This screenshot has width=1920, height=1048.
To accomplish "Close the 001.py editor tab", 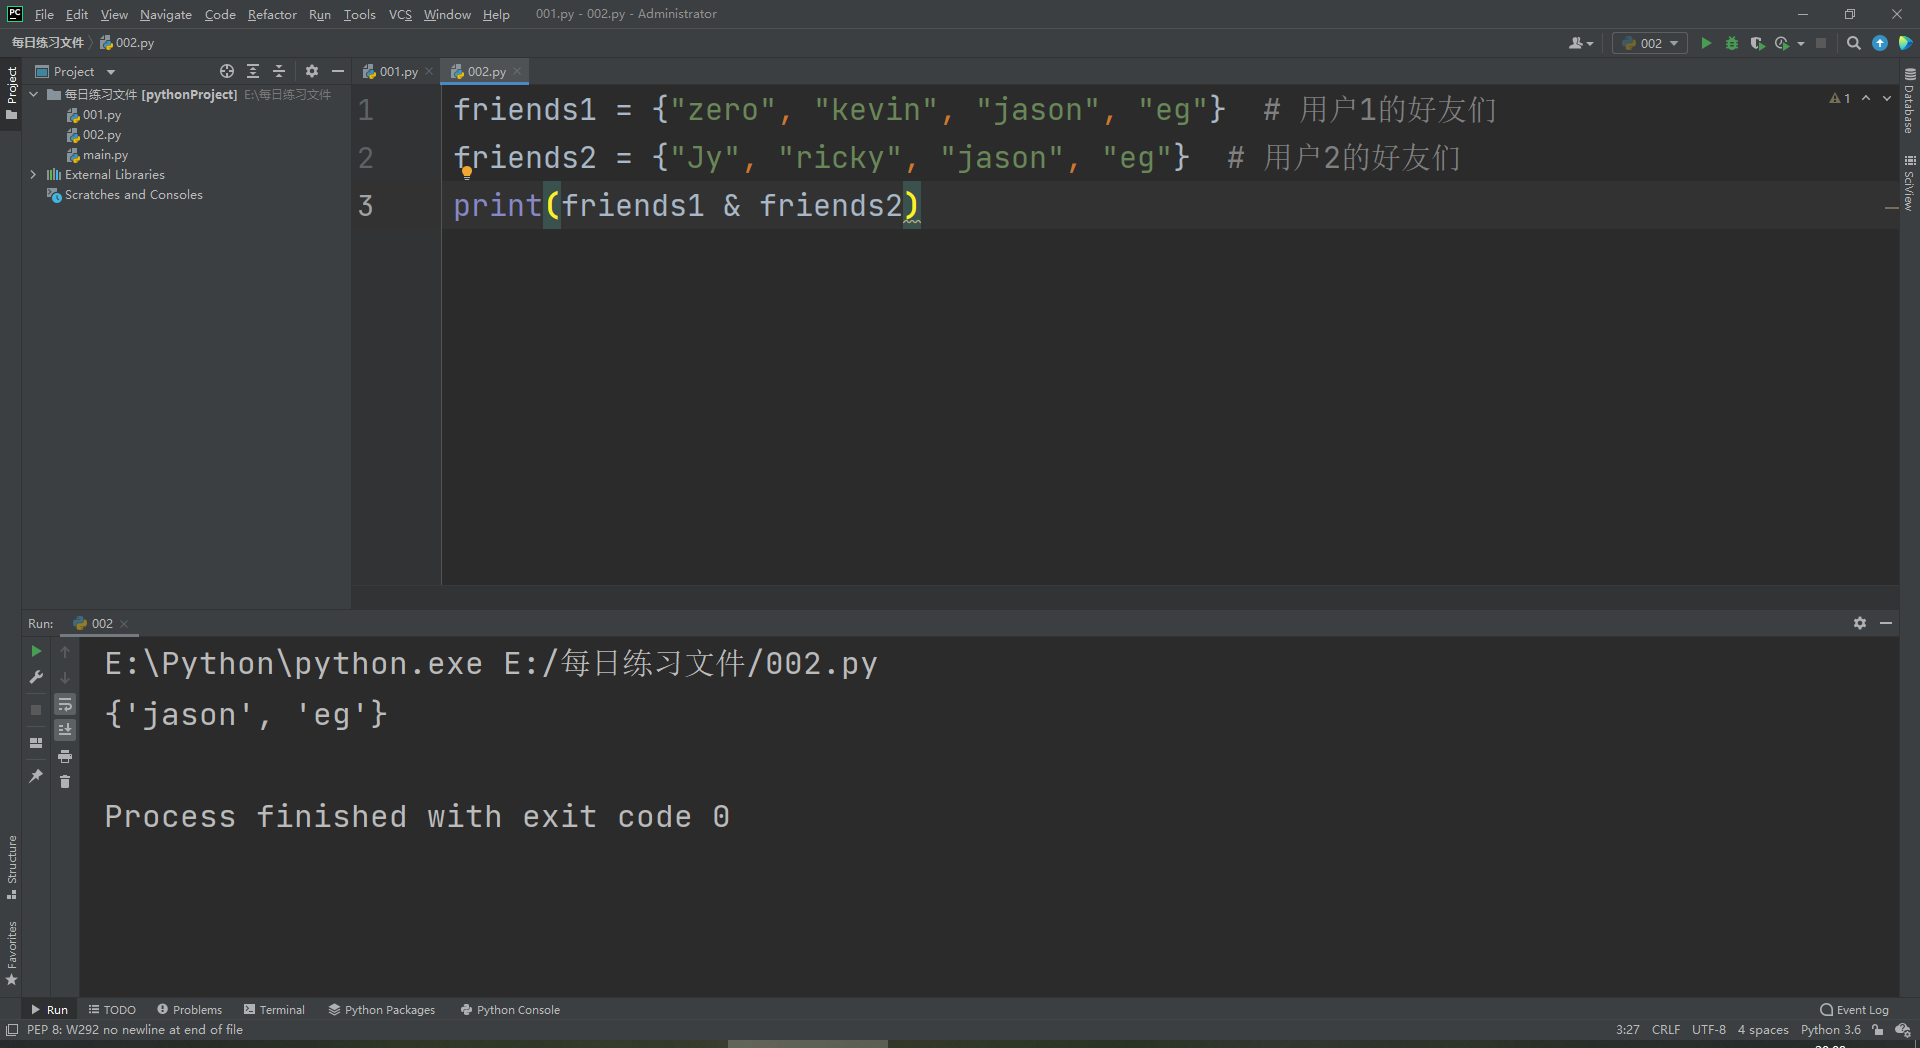I will click(429, 71).
